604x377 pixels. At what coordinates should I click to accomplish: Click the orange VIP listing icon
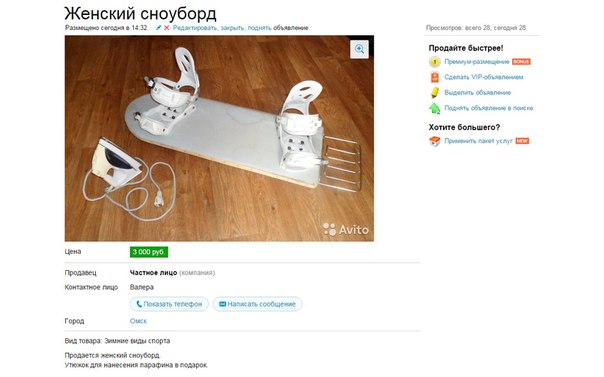pyautogui.click(x=435, y=77)
